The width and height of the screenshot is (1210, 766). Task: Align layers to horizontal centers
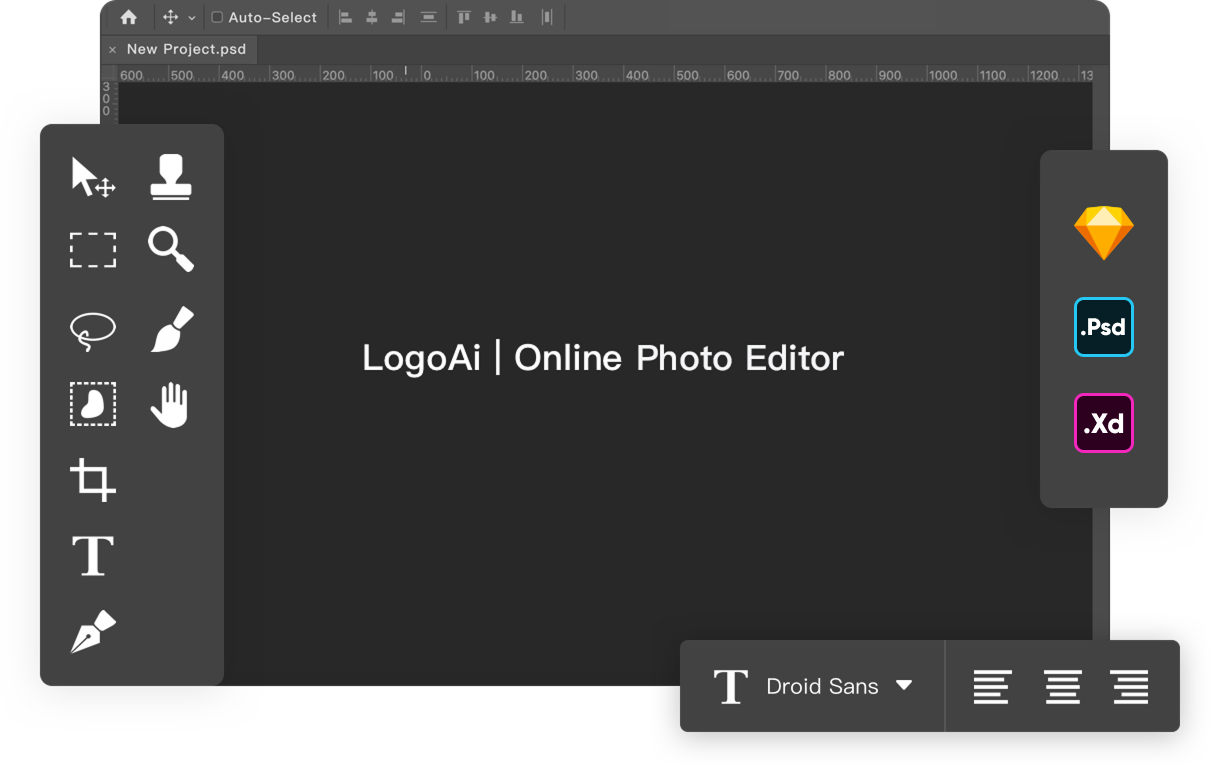coord(374,17)
